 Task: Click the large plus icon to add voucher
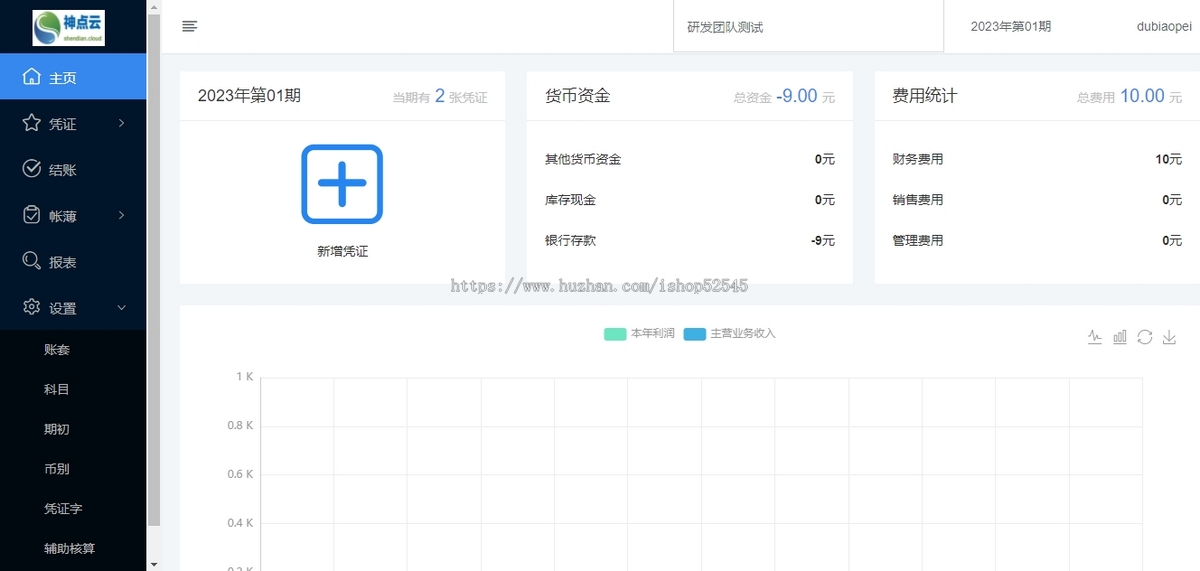[x=342, y=184]
